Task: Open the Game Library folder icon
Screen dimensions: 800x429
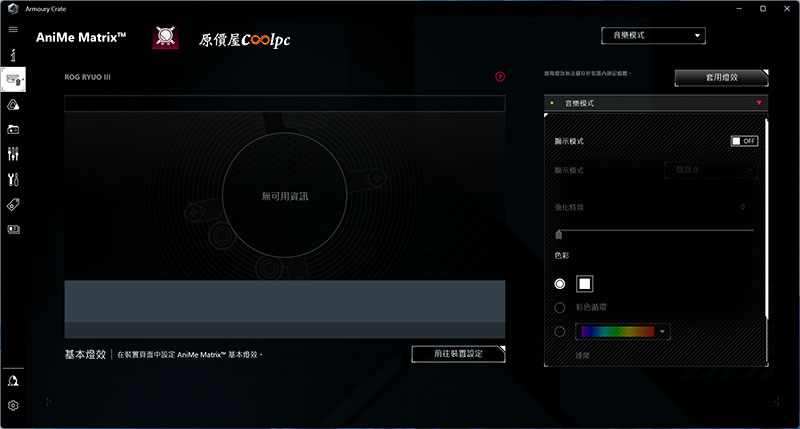Action: 13,130
